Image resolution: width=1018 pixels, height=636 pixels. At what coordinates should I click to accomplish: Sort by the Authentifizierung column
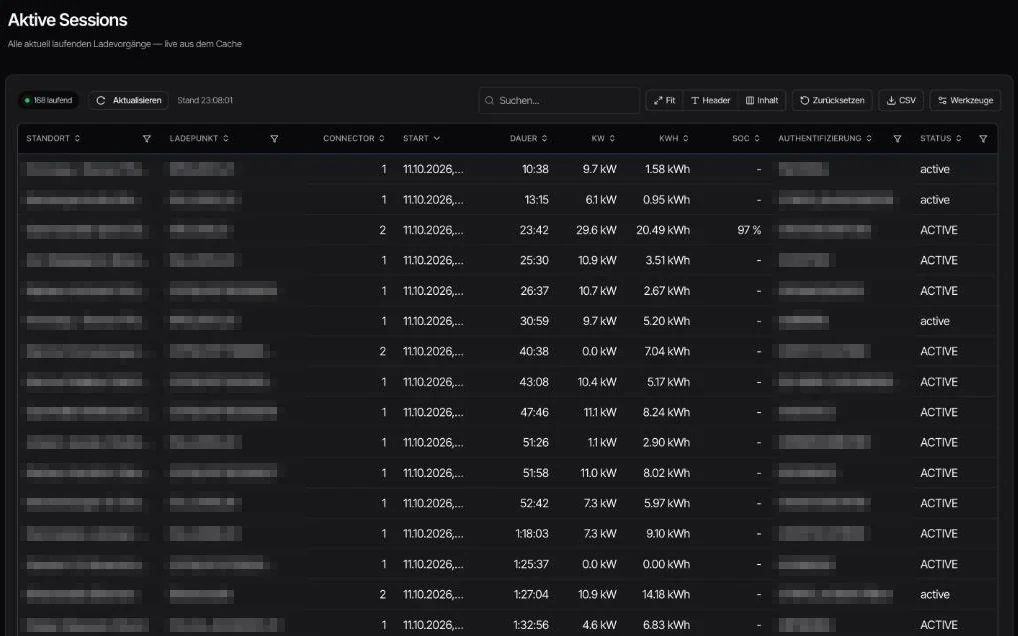pyautogui.click(x=825, y=138)
